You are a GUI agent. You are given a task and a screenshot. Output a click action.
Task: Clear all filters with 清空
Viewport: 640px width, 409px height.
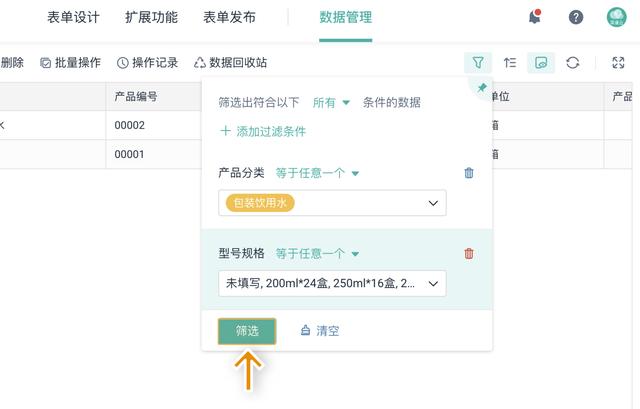coord(320,331)
